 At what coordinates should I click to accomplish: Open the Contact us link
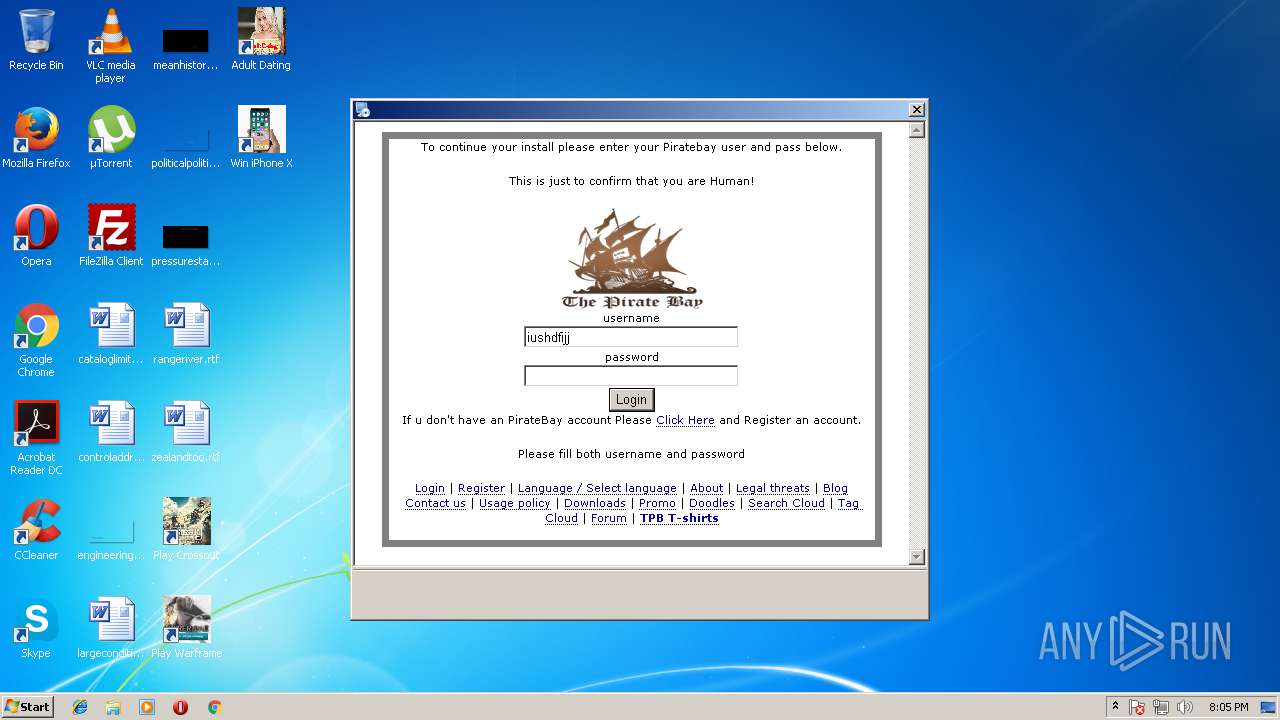tap(435, 503)
